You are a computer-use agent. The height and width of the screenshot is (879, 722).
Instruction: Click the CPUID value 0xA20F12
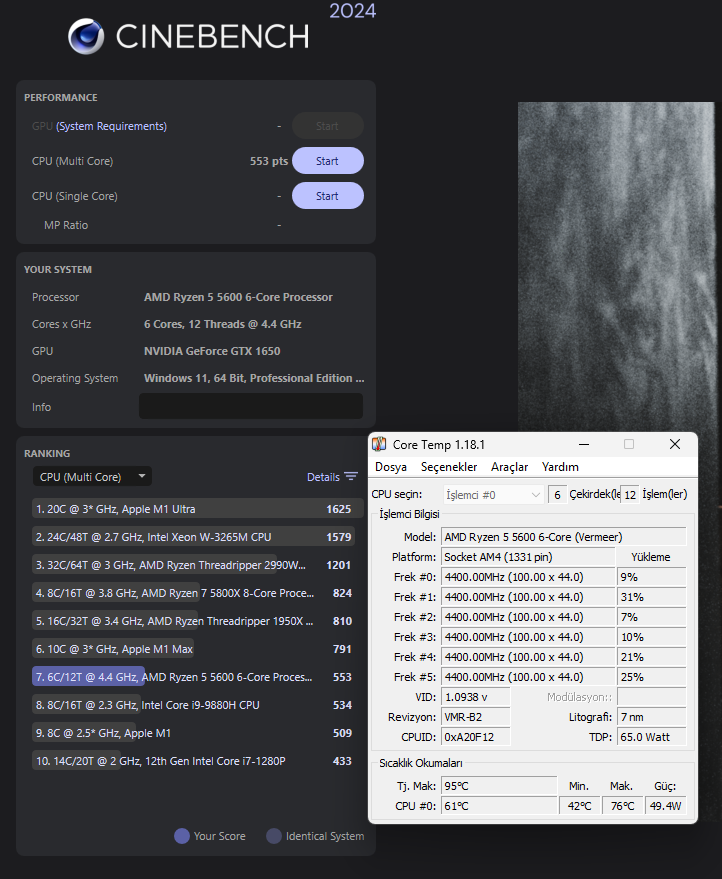point(475,737)
